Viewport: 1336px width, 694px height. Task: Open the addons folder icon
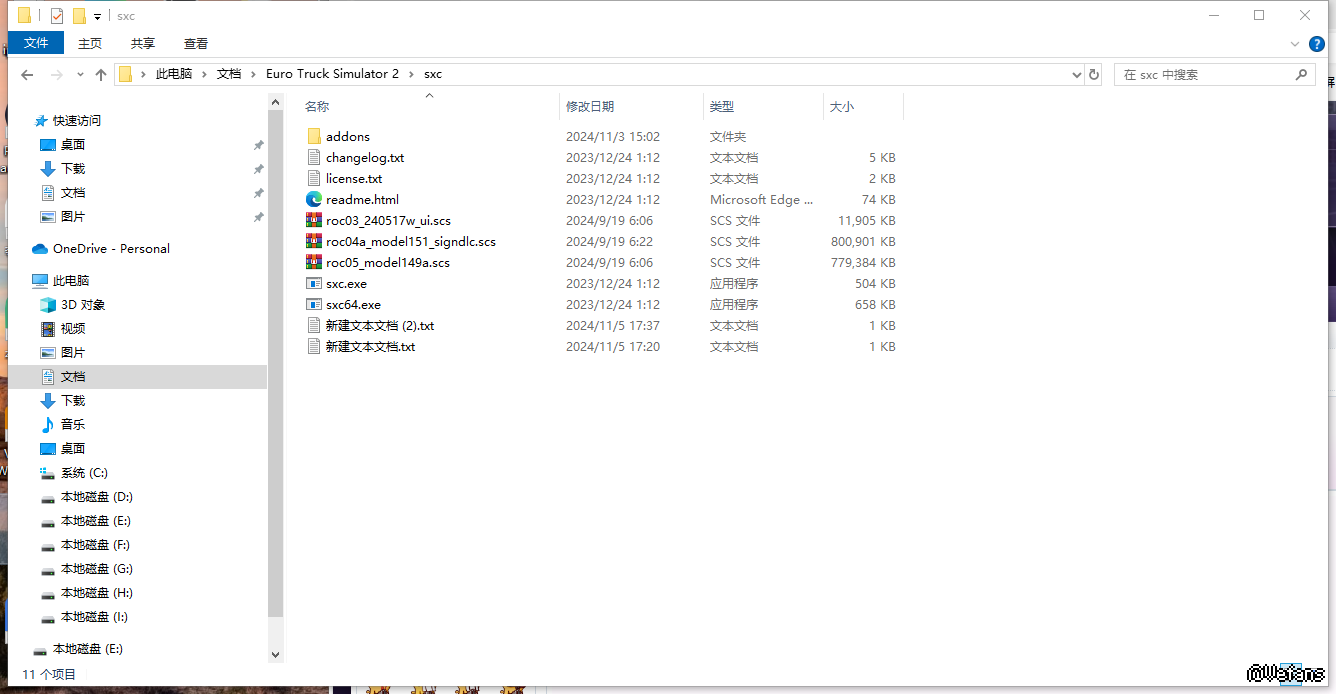coord(314,136)
